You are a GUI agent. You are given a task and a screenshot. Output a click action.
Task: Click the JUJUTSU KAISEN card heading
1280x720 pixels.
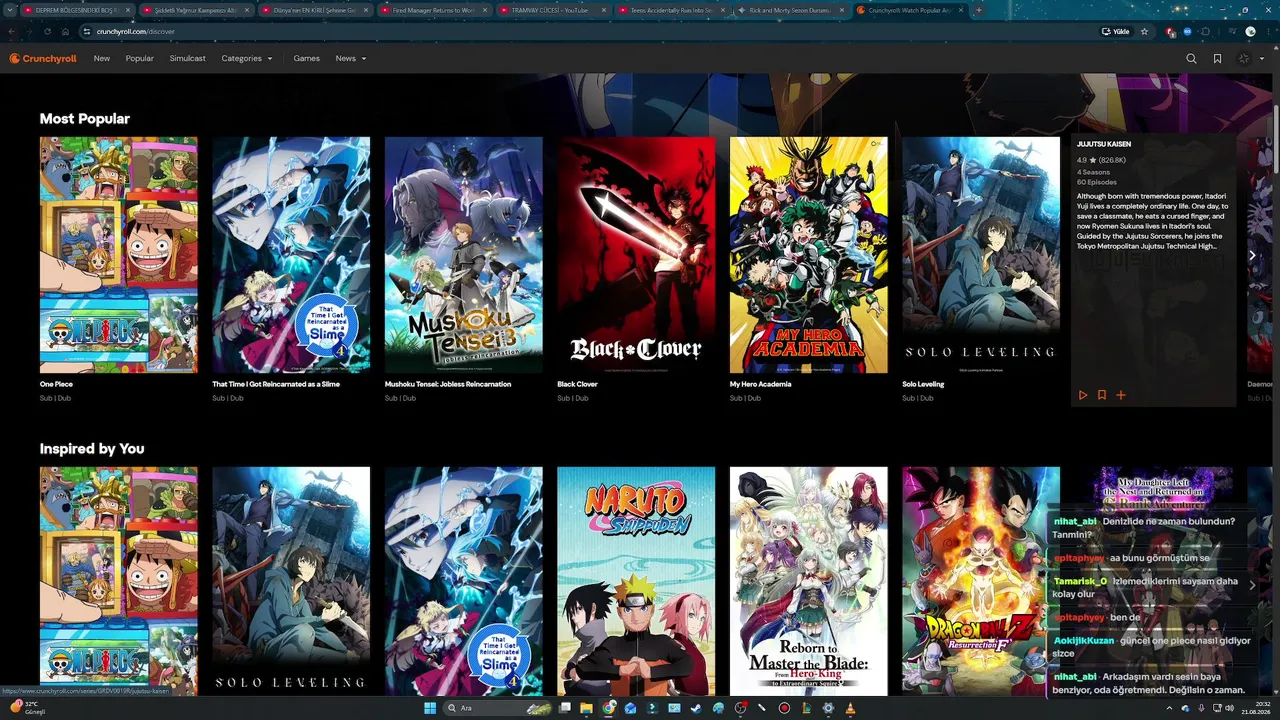(x=1104, y=144)
